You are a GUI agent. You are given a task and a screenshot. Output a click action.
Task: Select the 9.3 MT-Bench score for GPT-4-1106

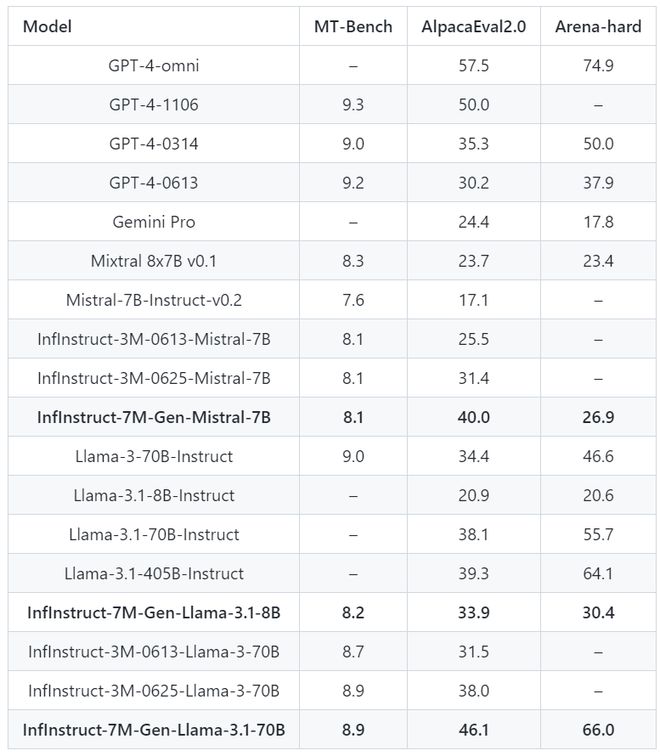coord(353,105)
